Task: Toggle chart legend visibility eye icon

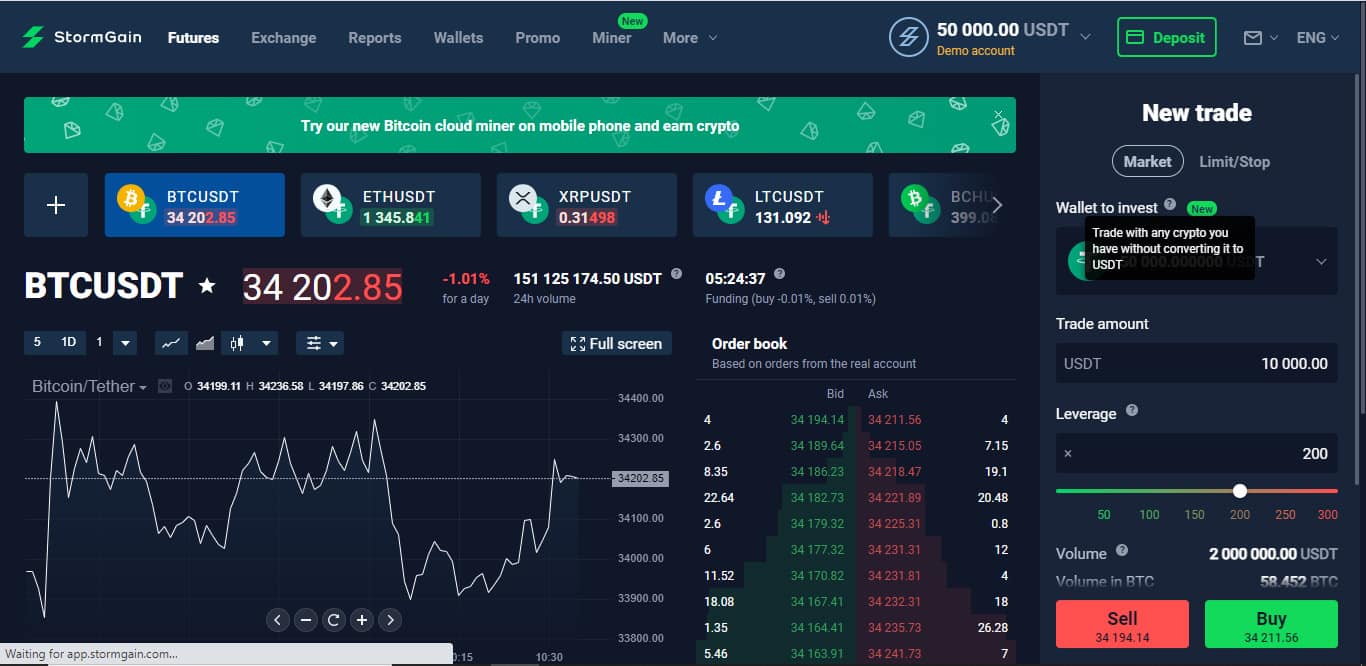Action: 165,386
